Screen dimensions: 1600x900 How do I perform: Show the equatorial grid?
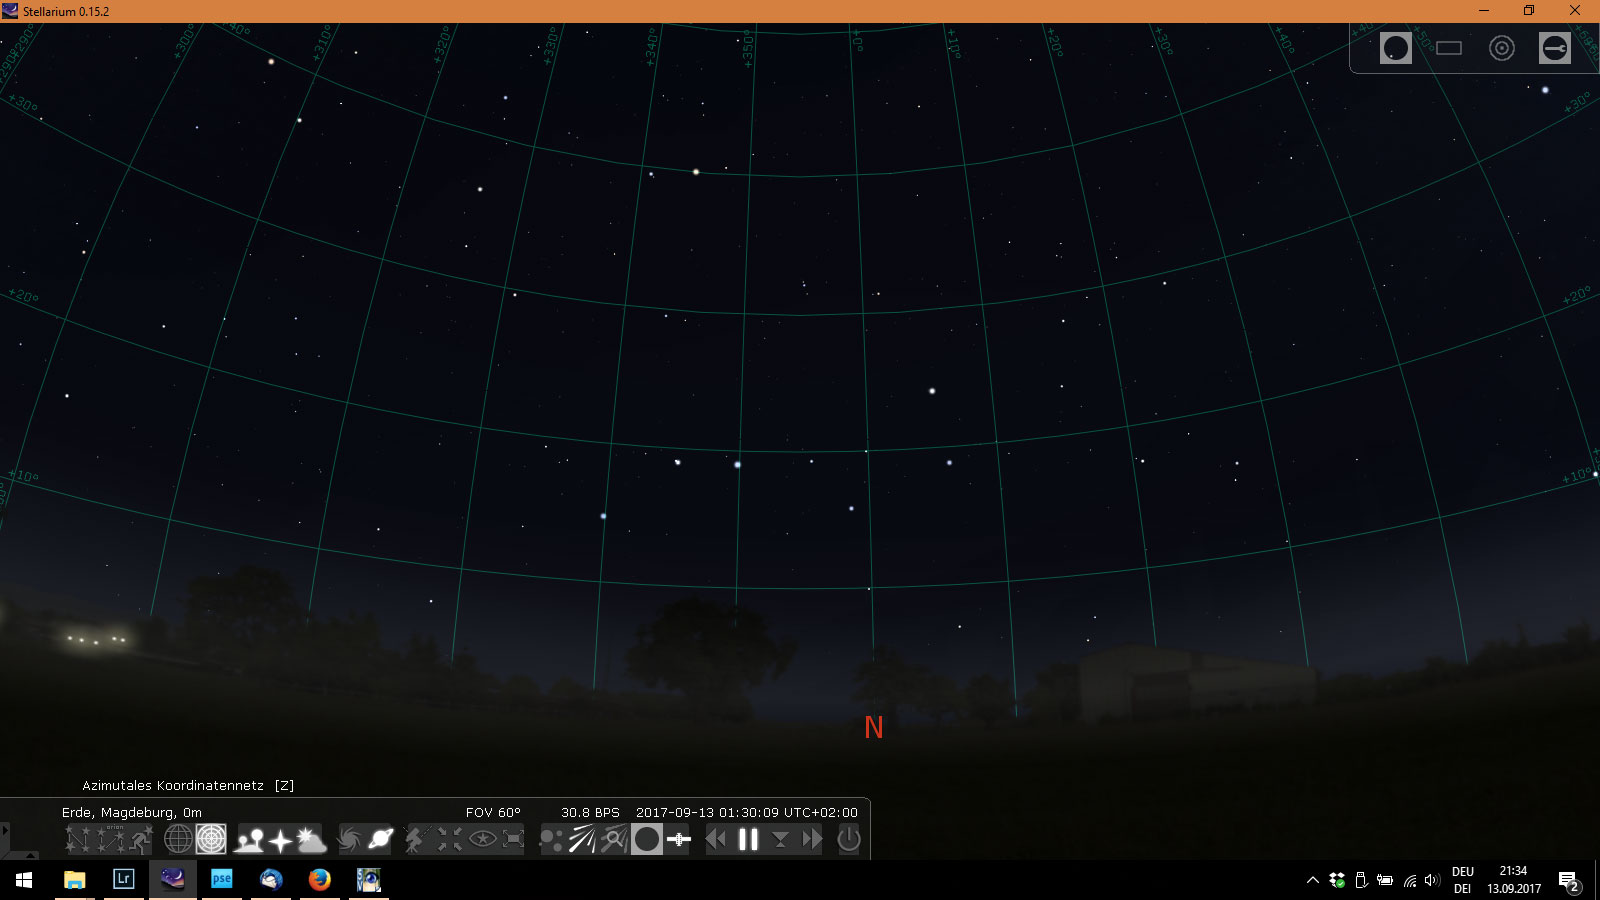point(178,840)
